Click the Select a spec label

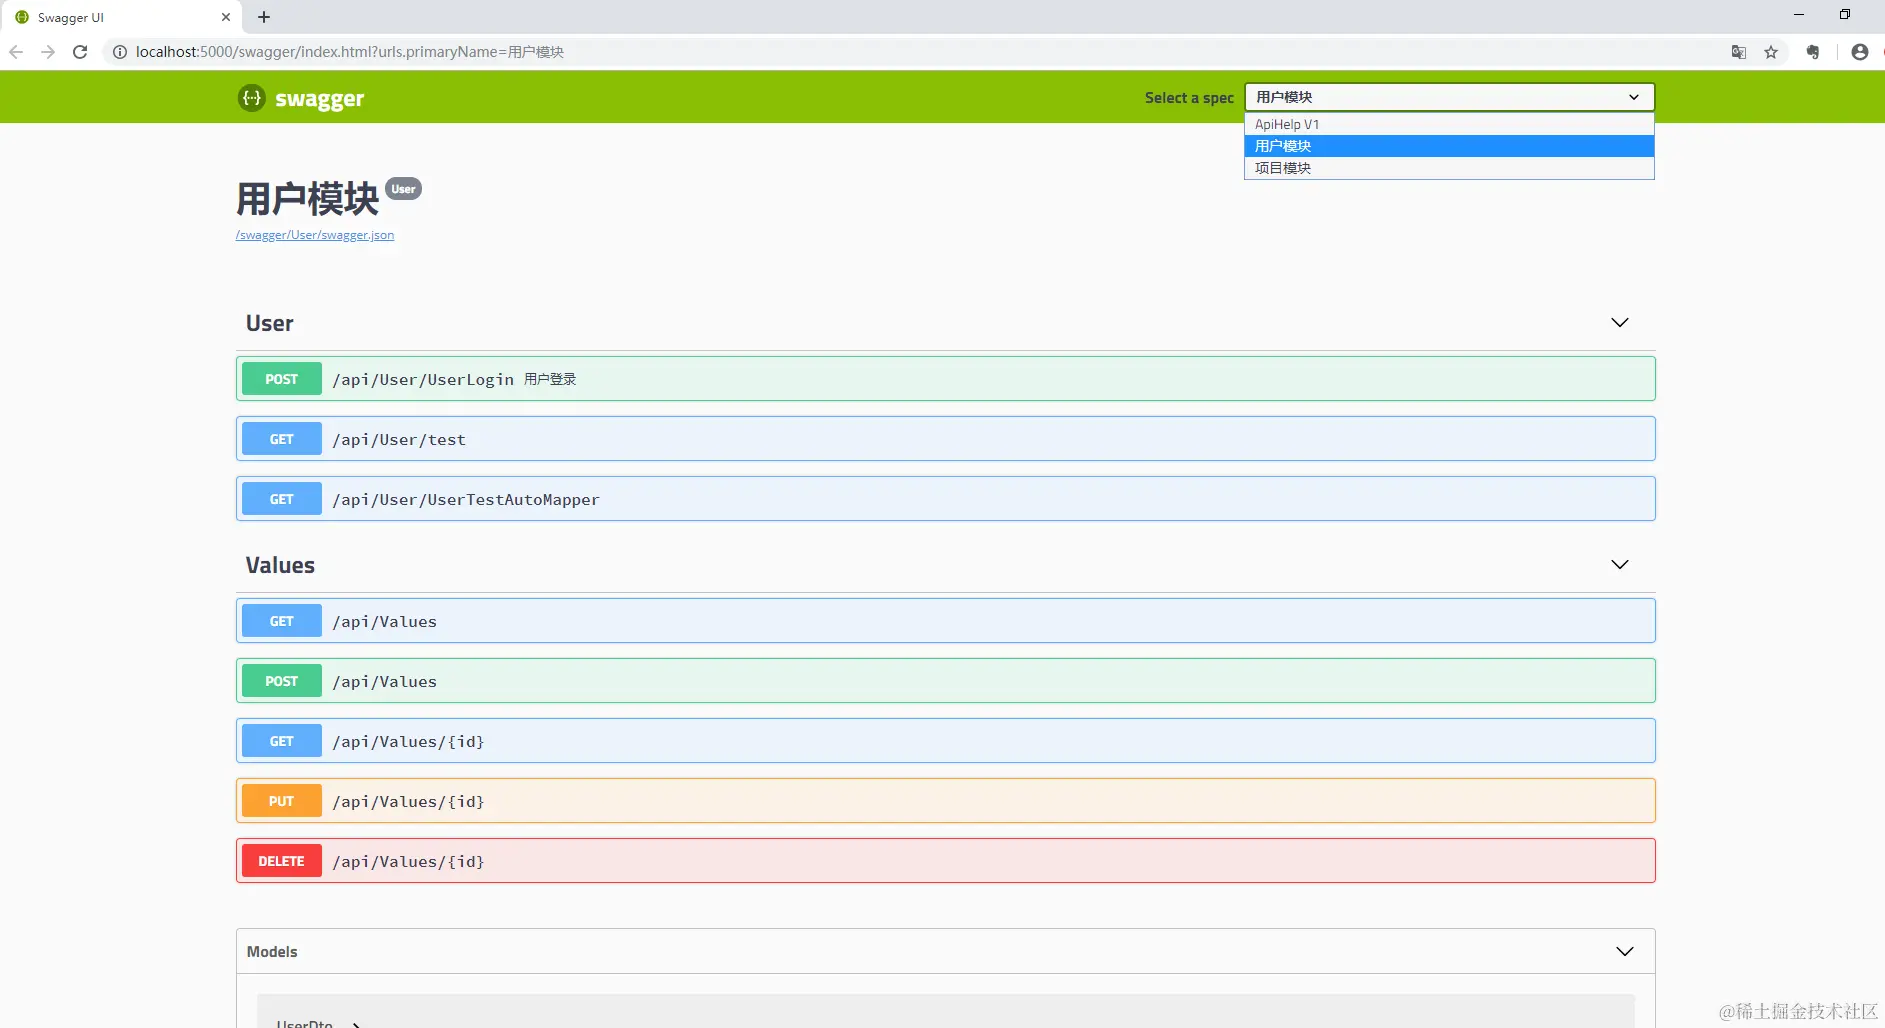point(1189,98)
